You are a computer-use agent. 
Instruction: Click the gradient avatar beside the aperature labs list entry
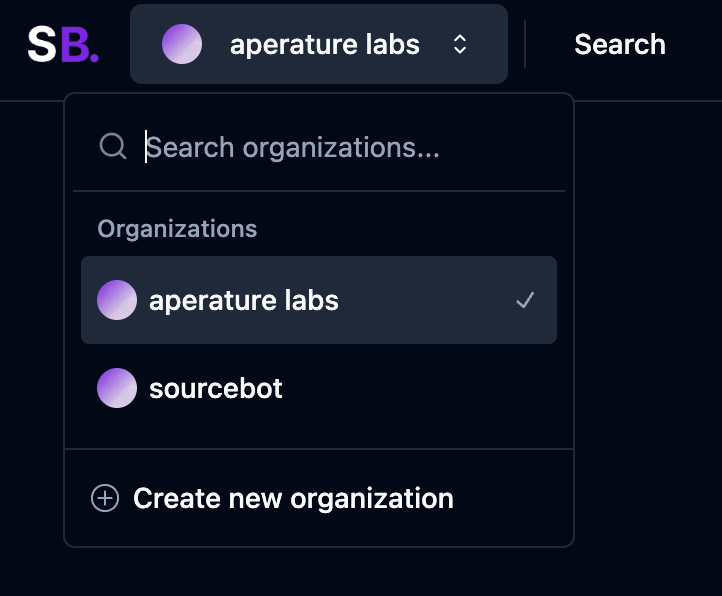click(x=117, y=300)
